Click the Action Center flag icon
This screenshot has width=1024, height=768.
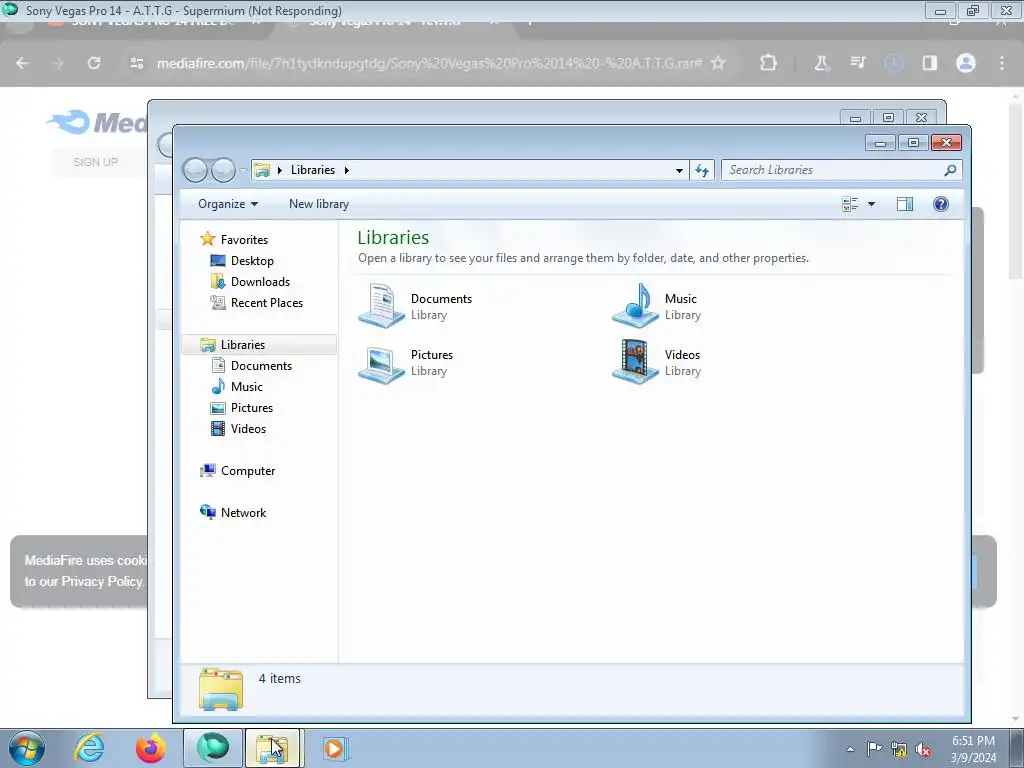(x=874, y=749)
